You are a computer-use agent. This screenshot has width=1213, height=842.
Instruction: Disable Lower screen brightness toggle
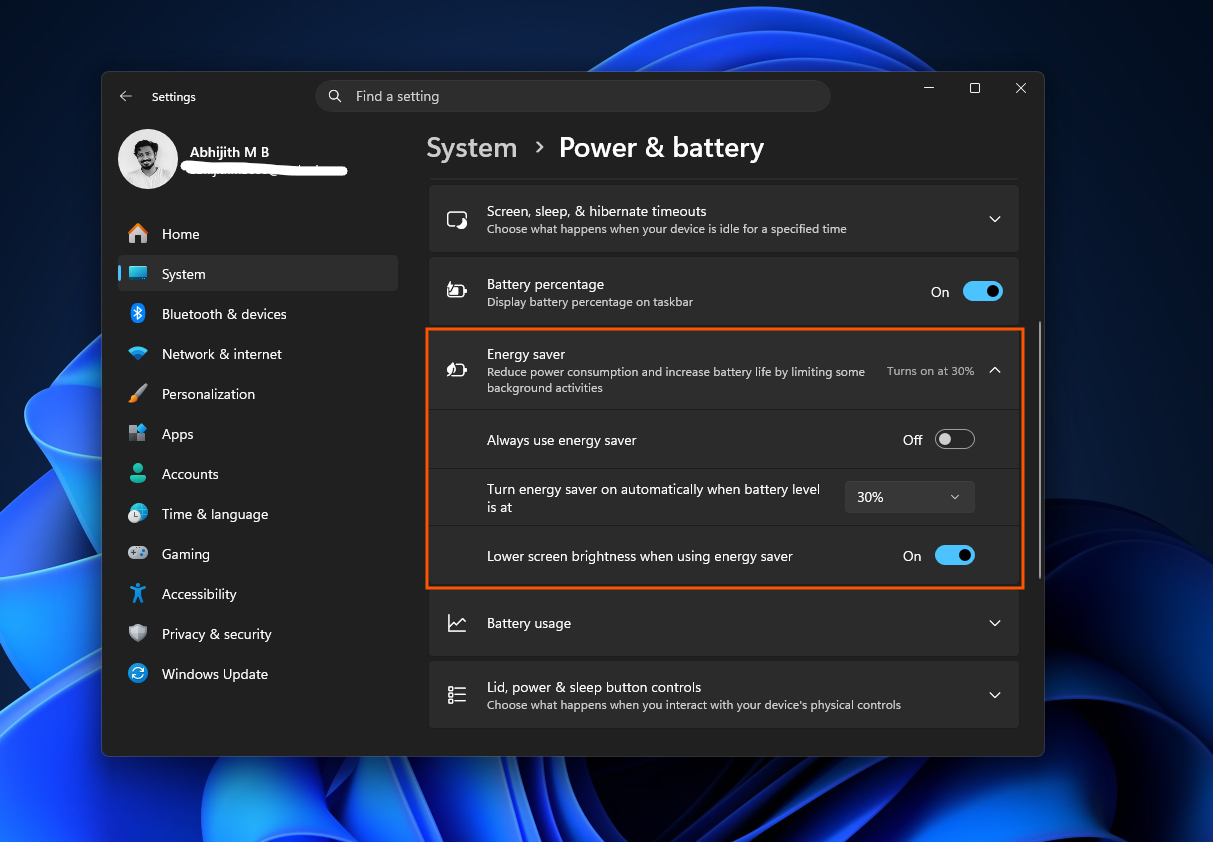click(x=954, y=556)
